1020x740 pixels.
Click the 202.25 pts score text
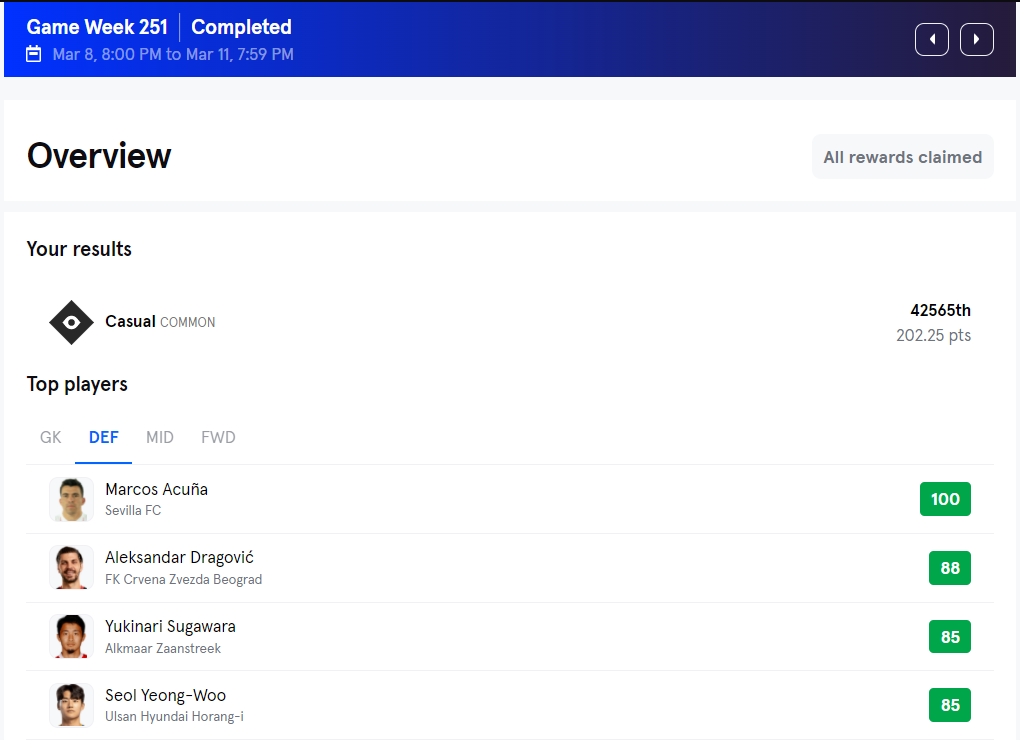(933, 336)
